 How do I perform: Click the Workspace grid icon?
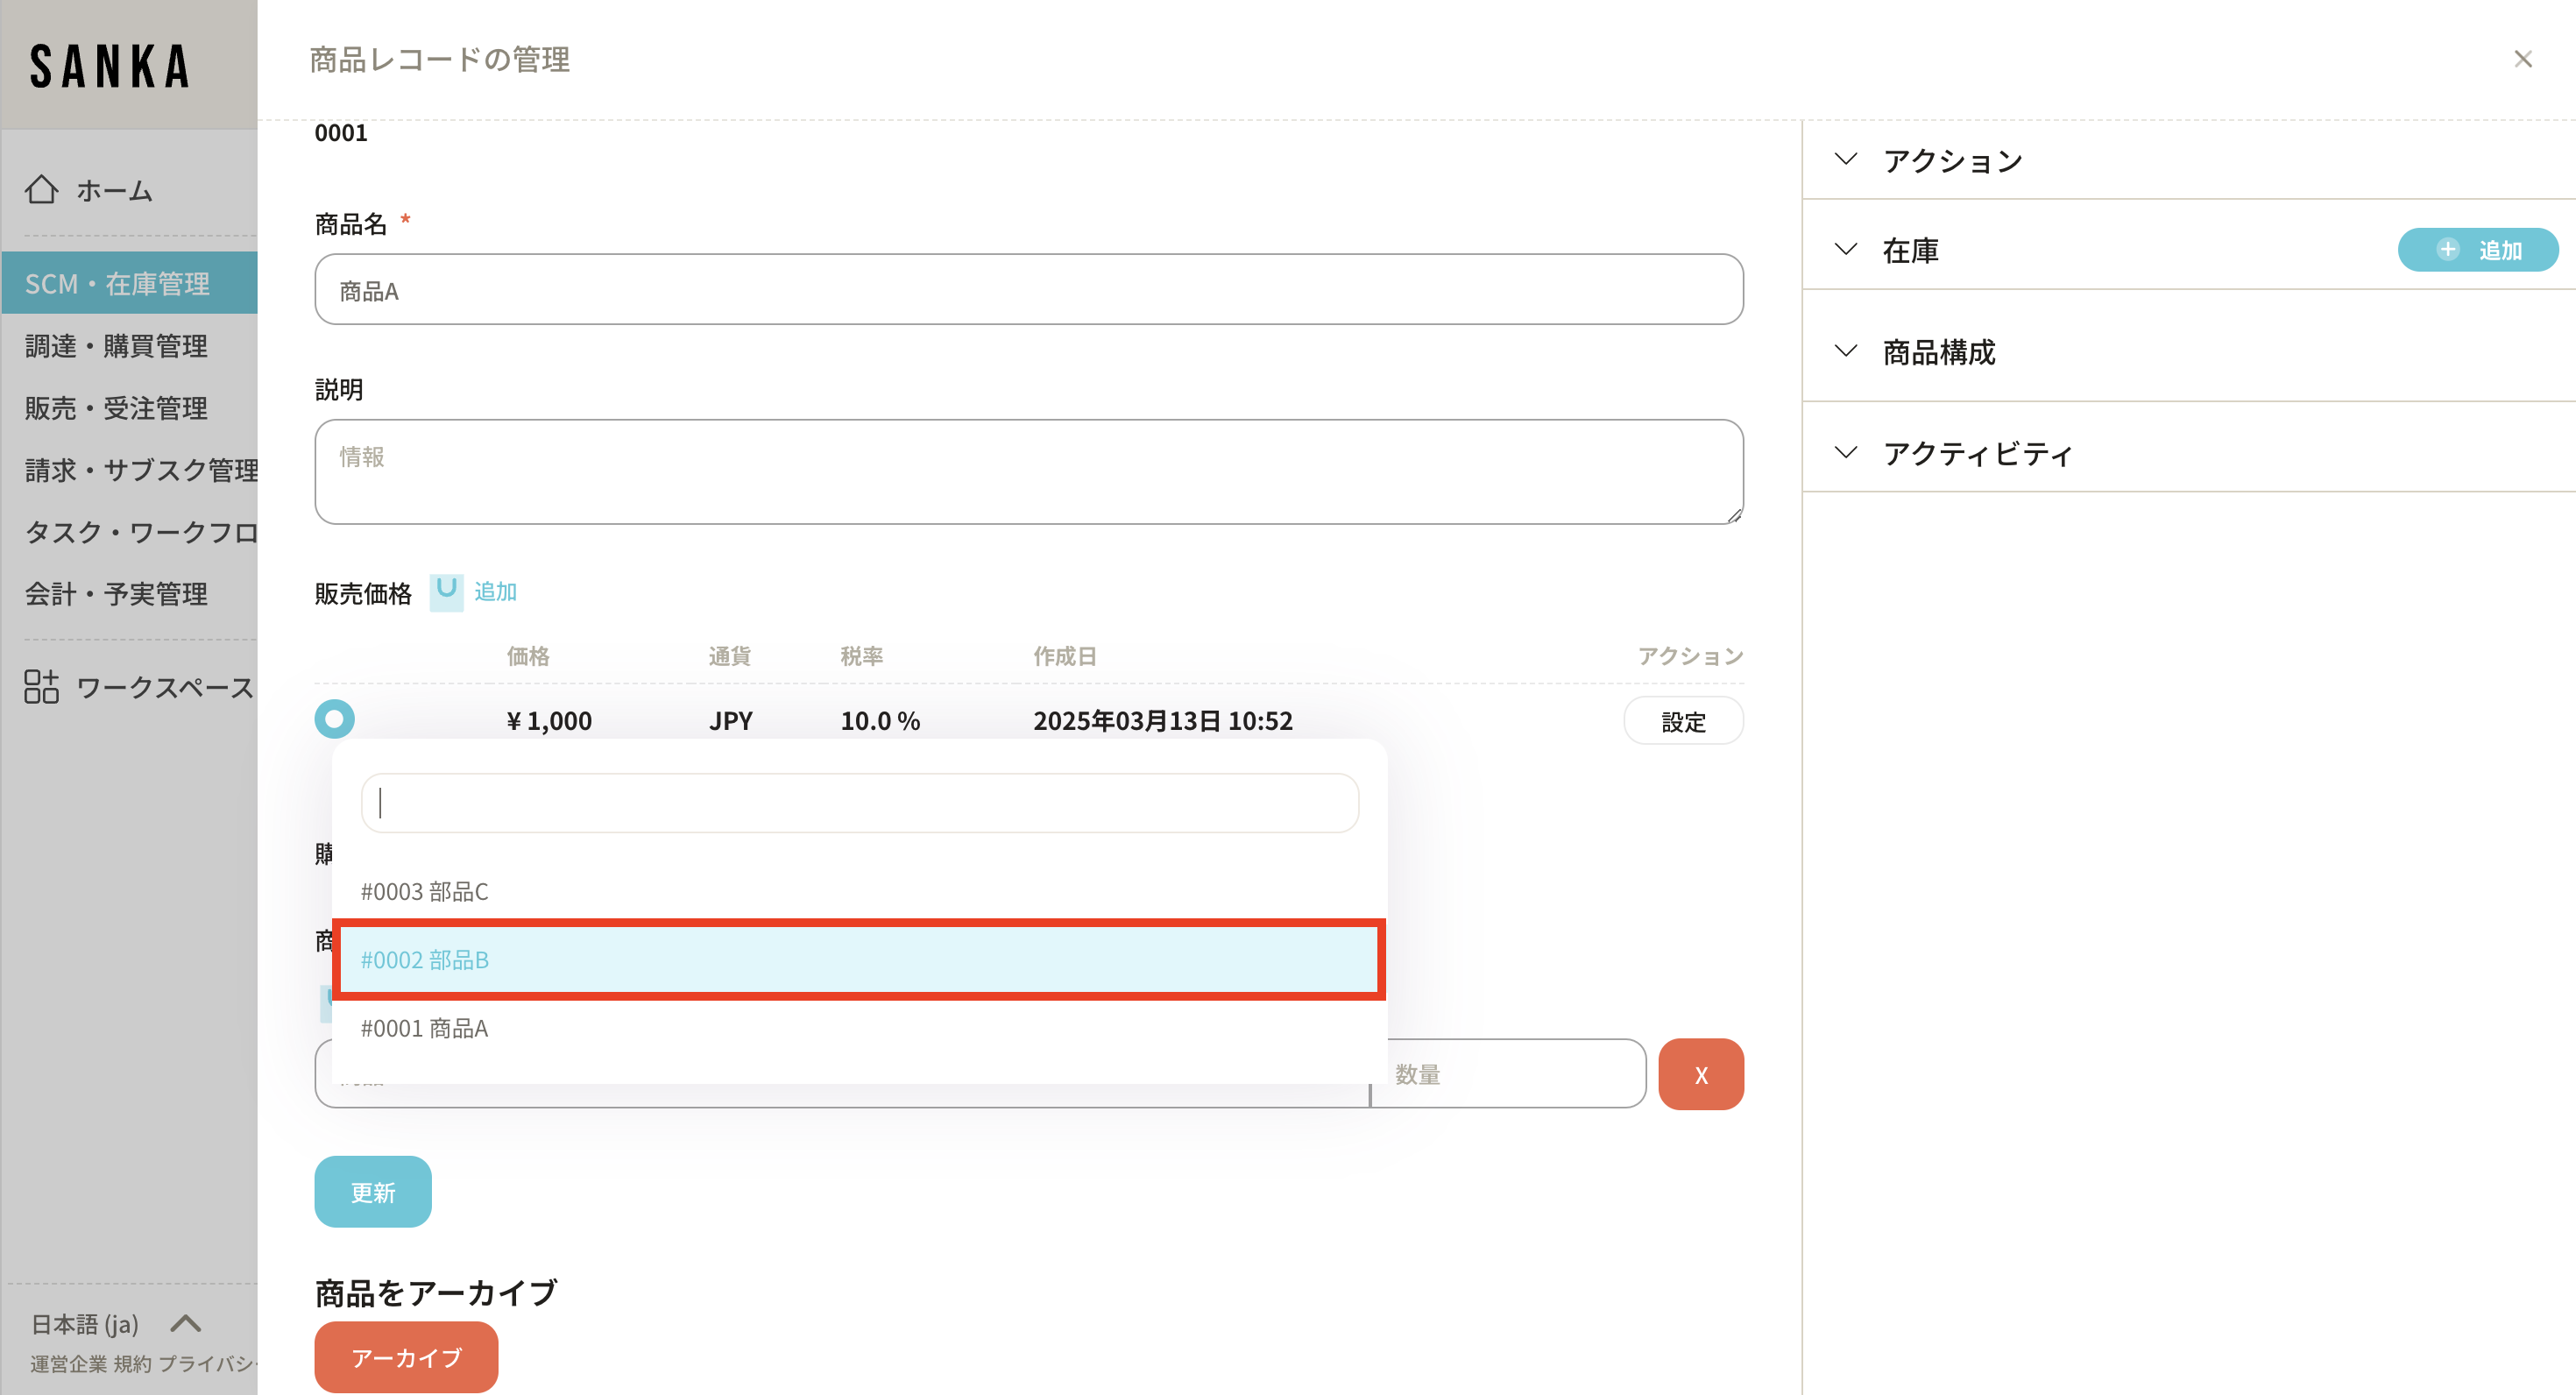pyautogui.click(x=41, y=687)
